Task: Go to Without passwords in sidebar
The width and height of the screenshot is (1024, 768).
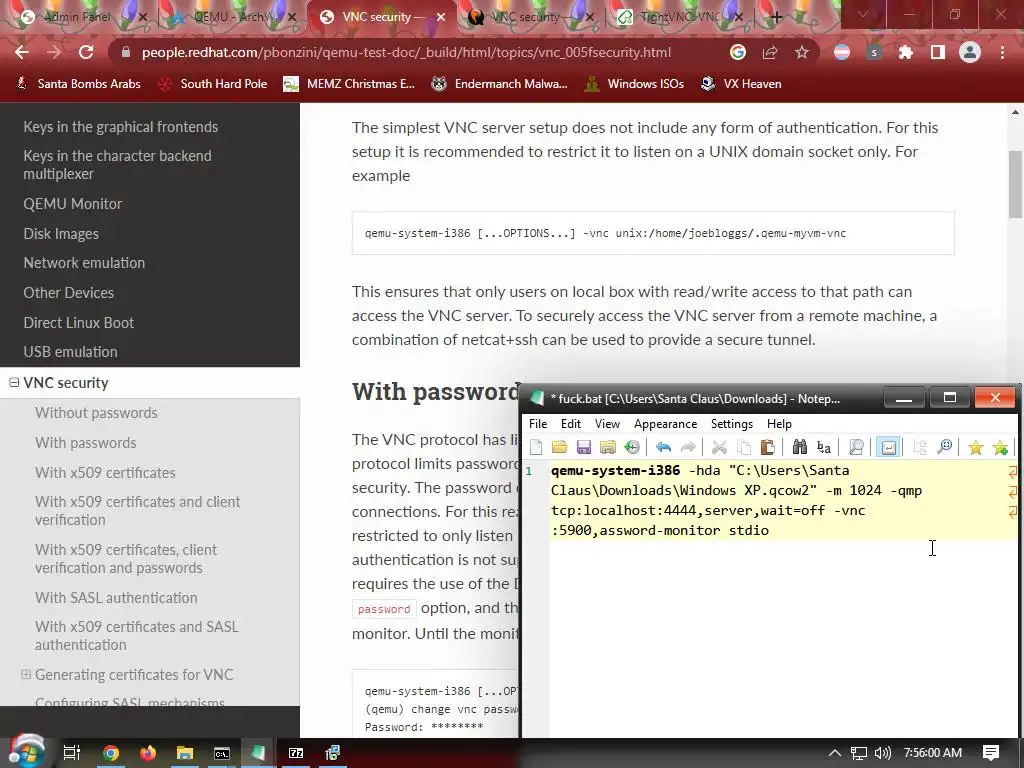Action: click(96, 413)
